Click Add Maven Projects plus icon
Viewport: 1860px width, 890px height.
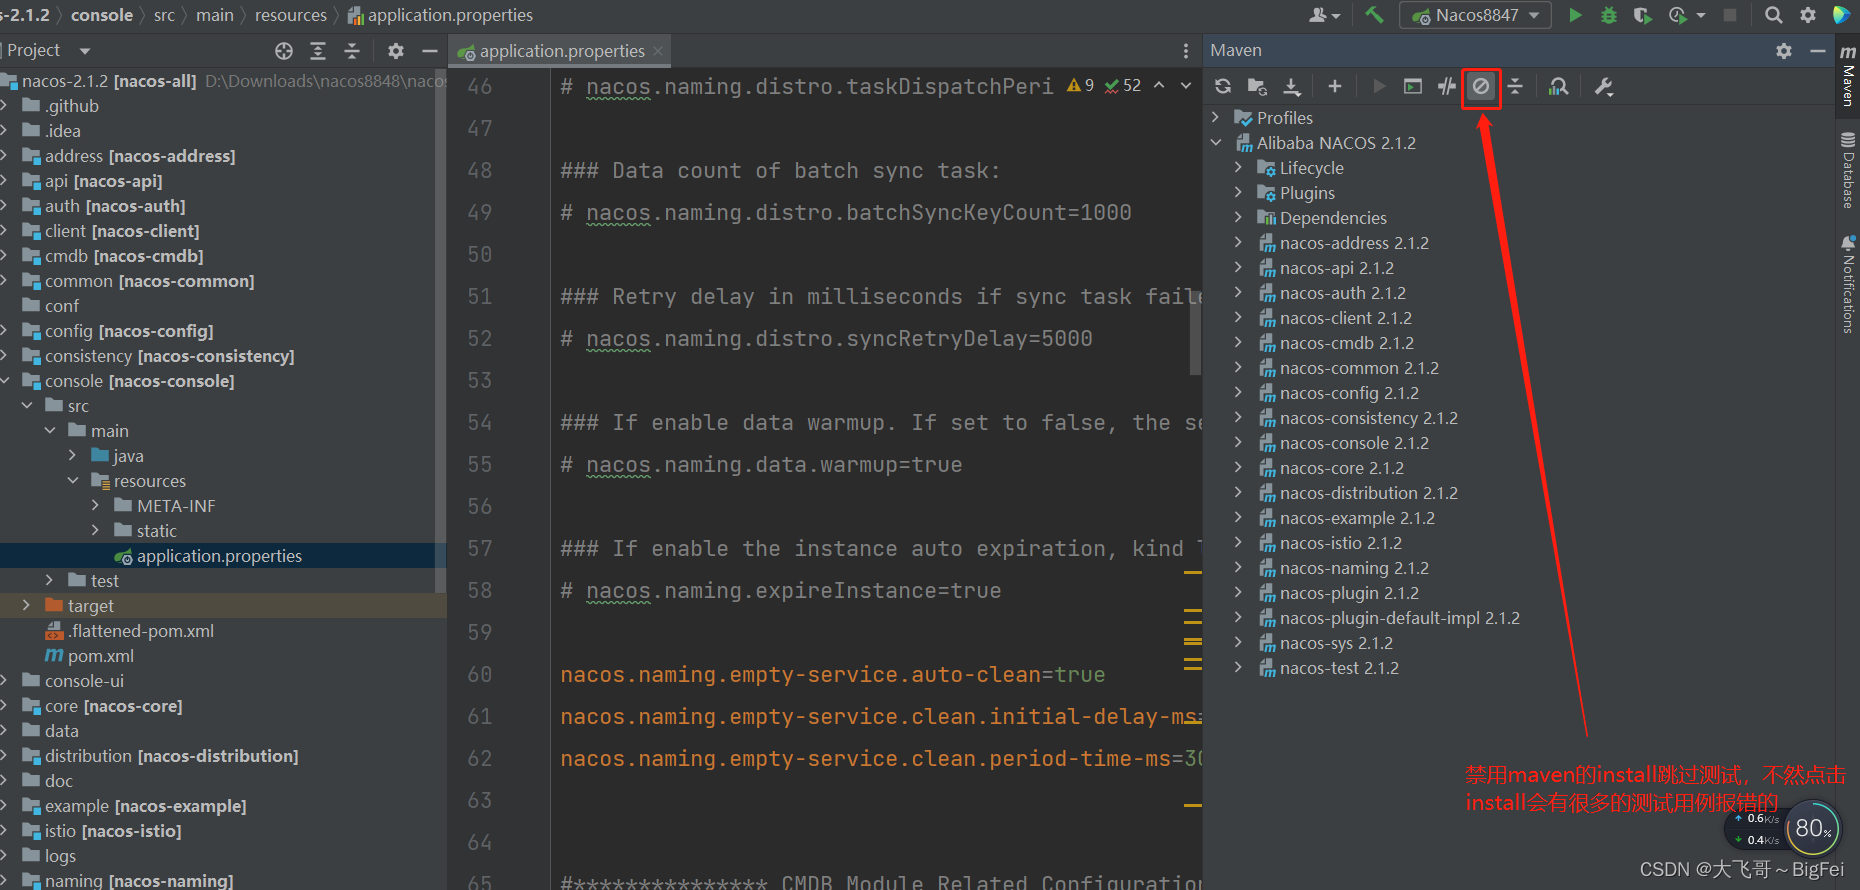(1335, 87)
